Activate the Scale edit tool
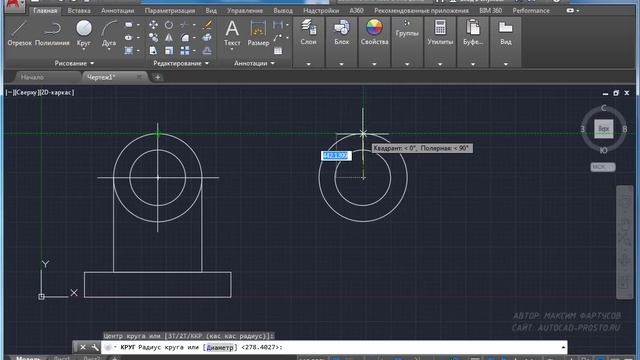 click(x=169, y=51)
